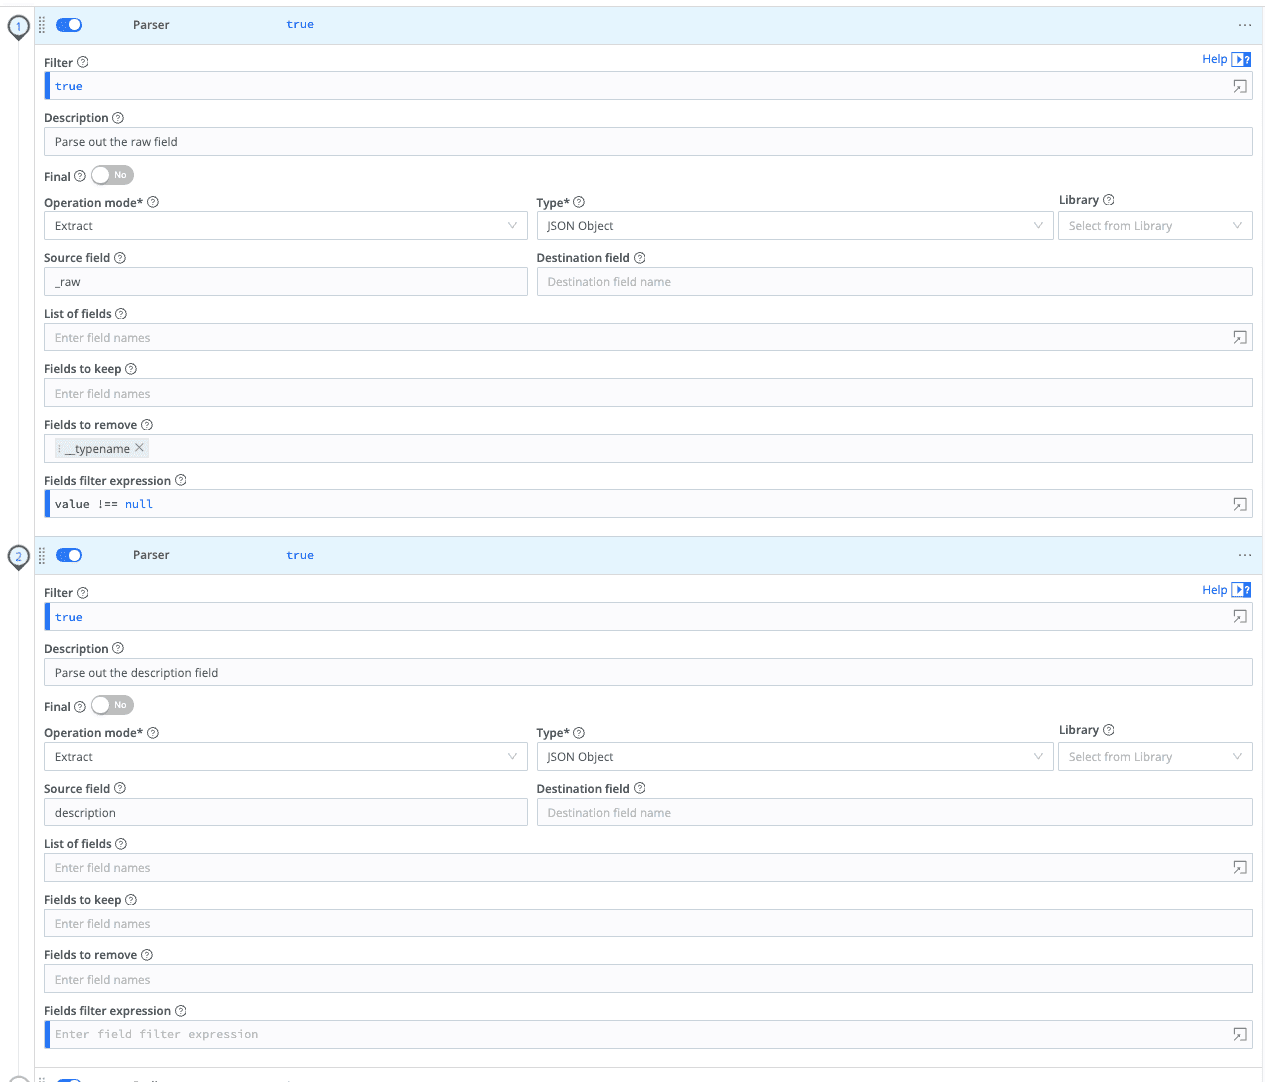The width and height of the screenshot is (1265, 1082).
Task: Click Help link in second Parser
Action: [x=1214, y=590]
